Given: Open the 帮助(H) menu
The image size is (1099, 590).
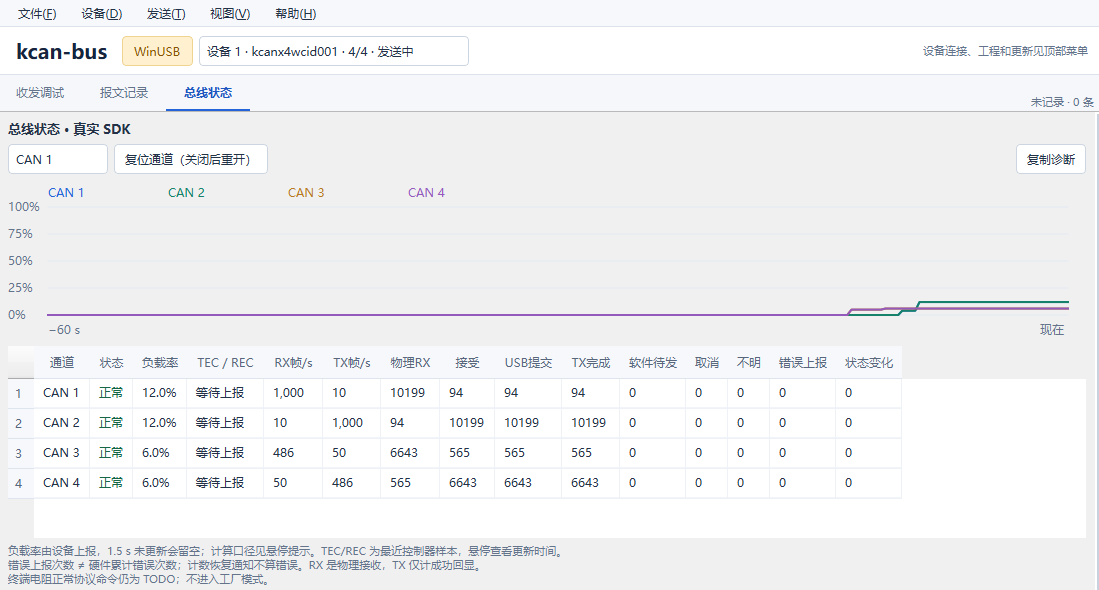Looking at the screenshot, I should point(296,13).
